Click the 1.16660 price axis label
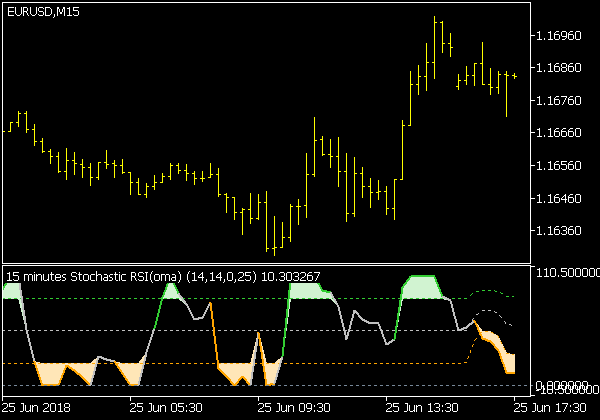This screenshot has width=600, height=420. point(559,133)
